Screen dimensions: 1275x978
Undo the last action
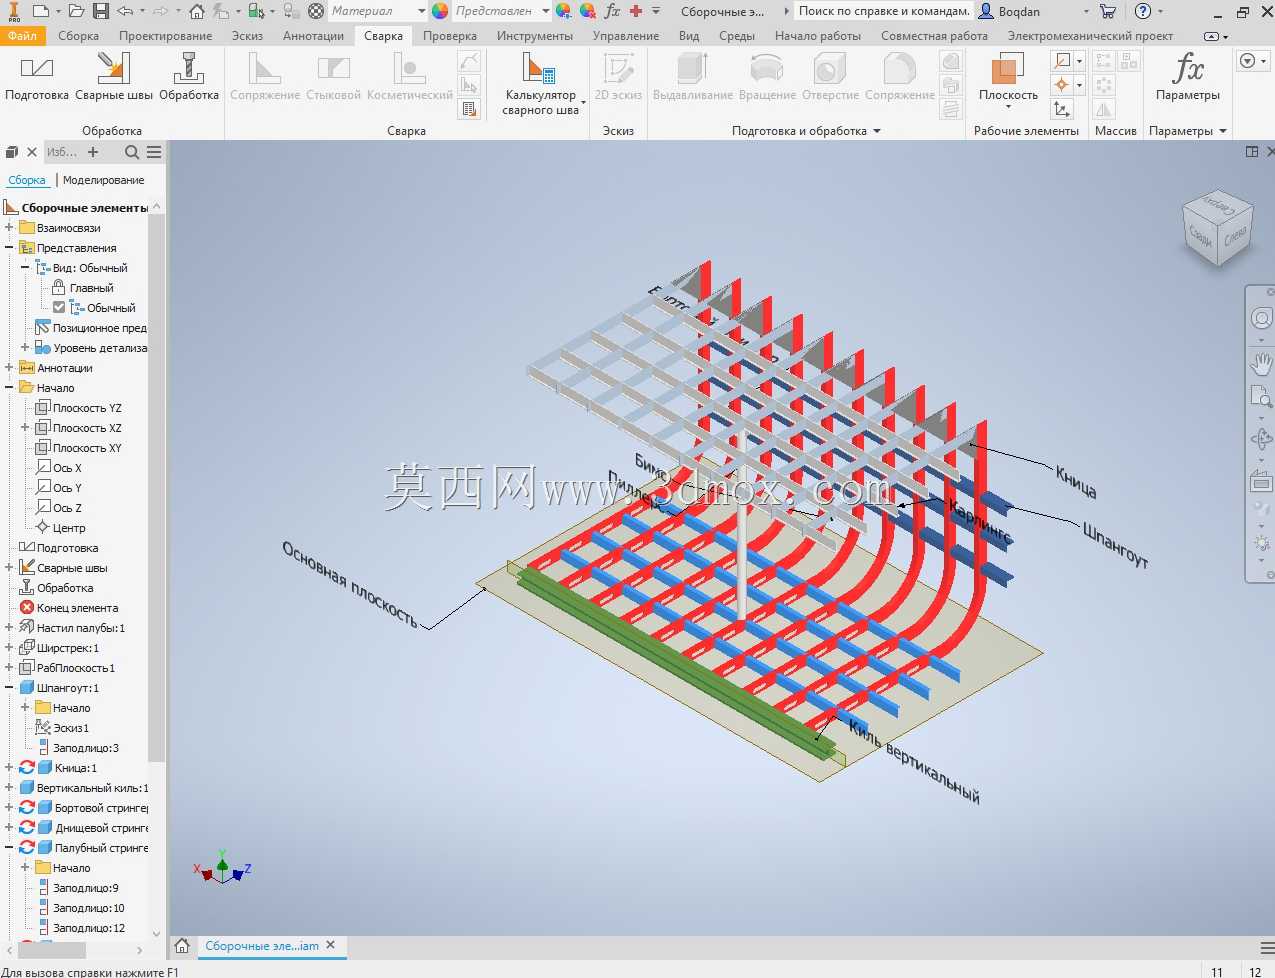(x=124, y=11)
